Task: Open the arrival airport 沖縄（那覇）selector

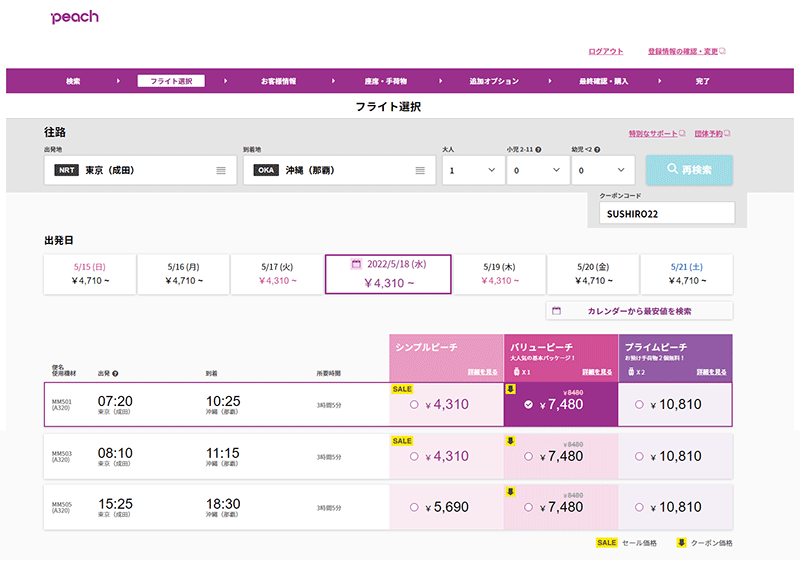Action: [339, 170]
